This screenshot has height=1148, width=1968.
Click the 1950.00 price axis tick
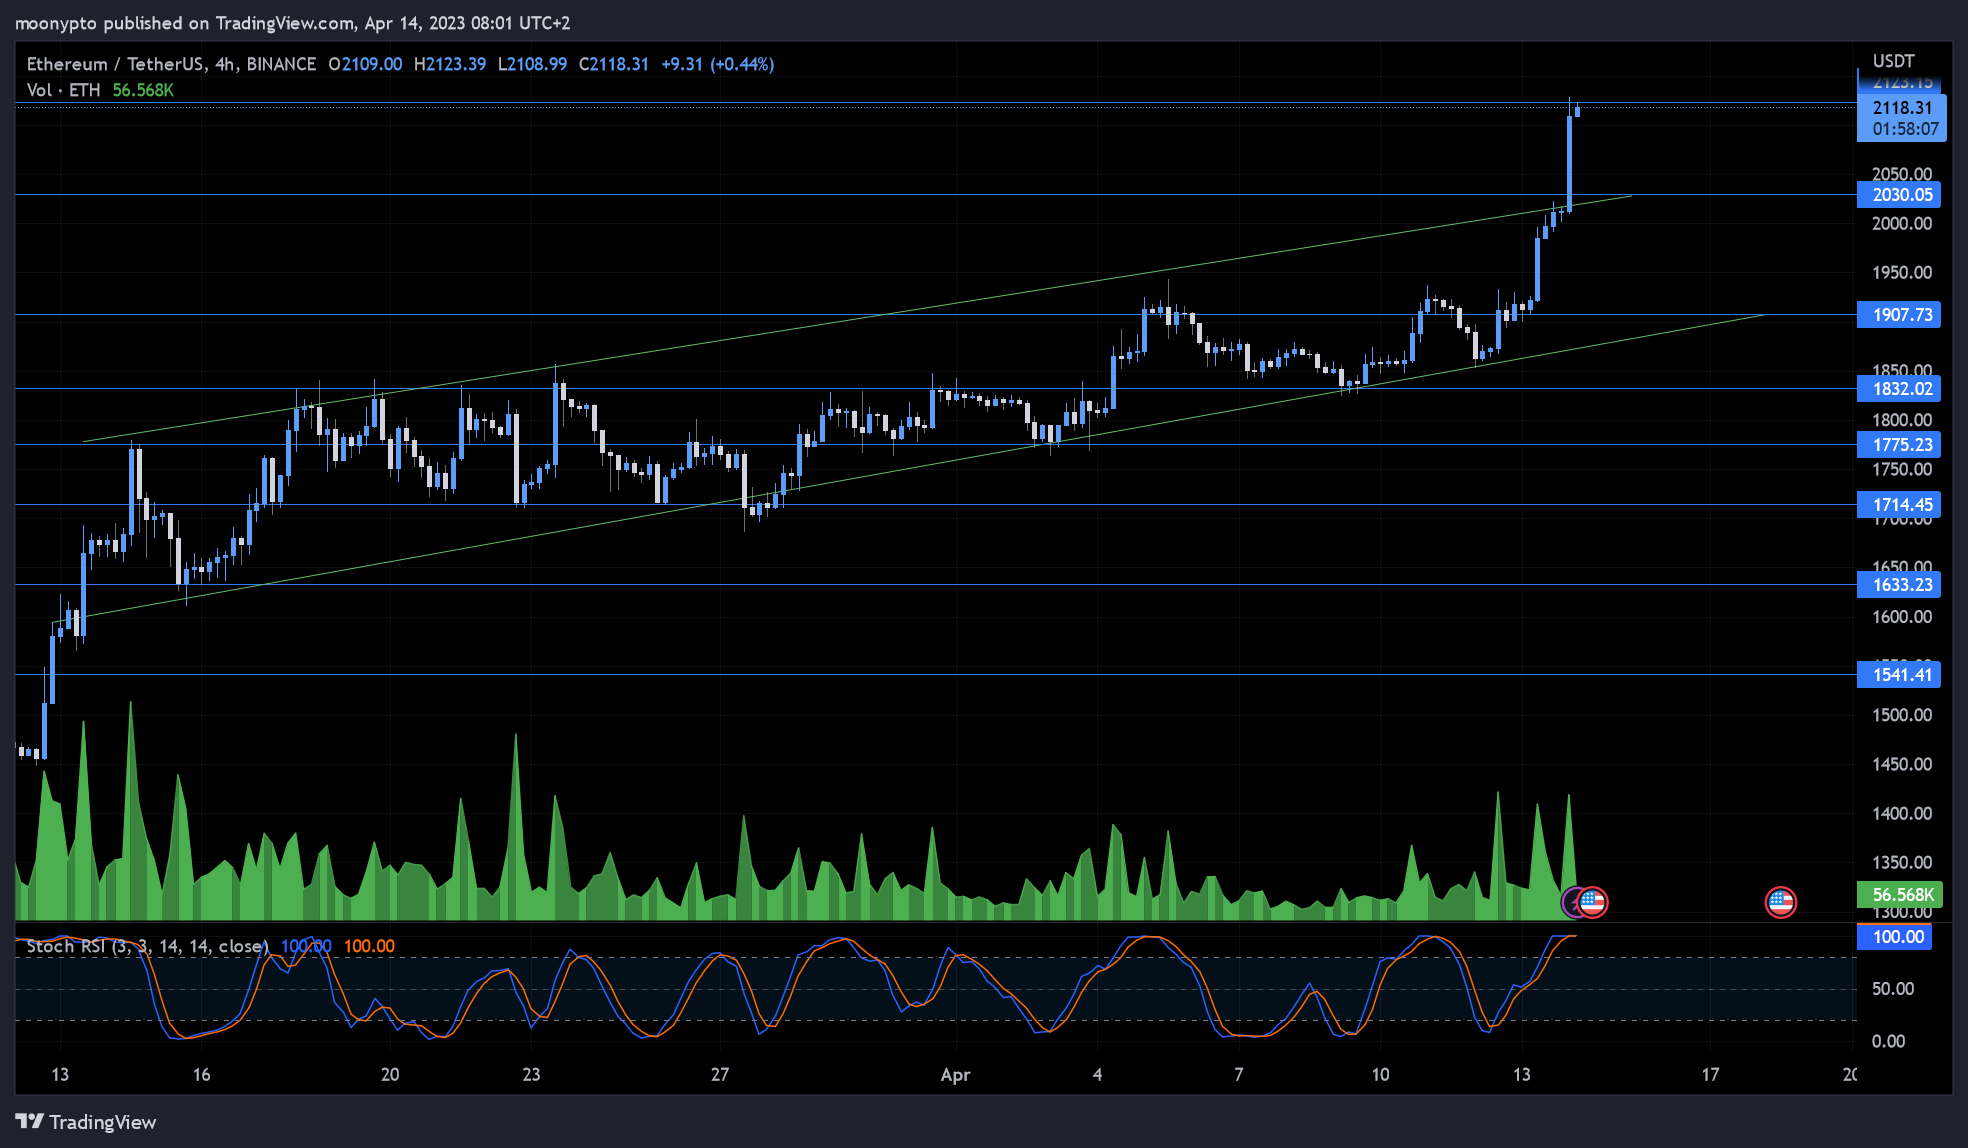1902,273
